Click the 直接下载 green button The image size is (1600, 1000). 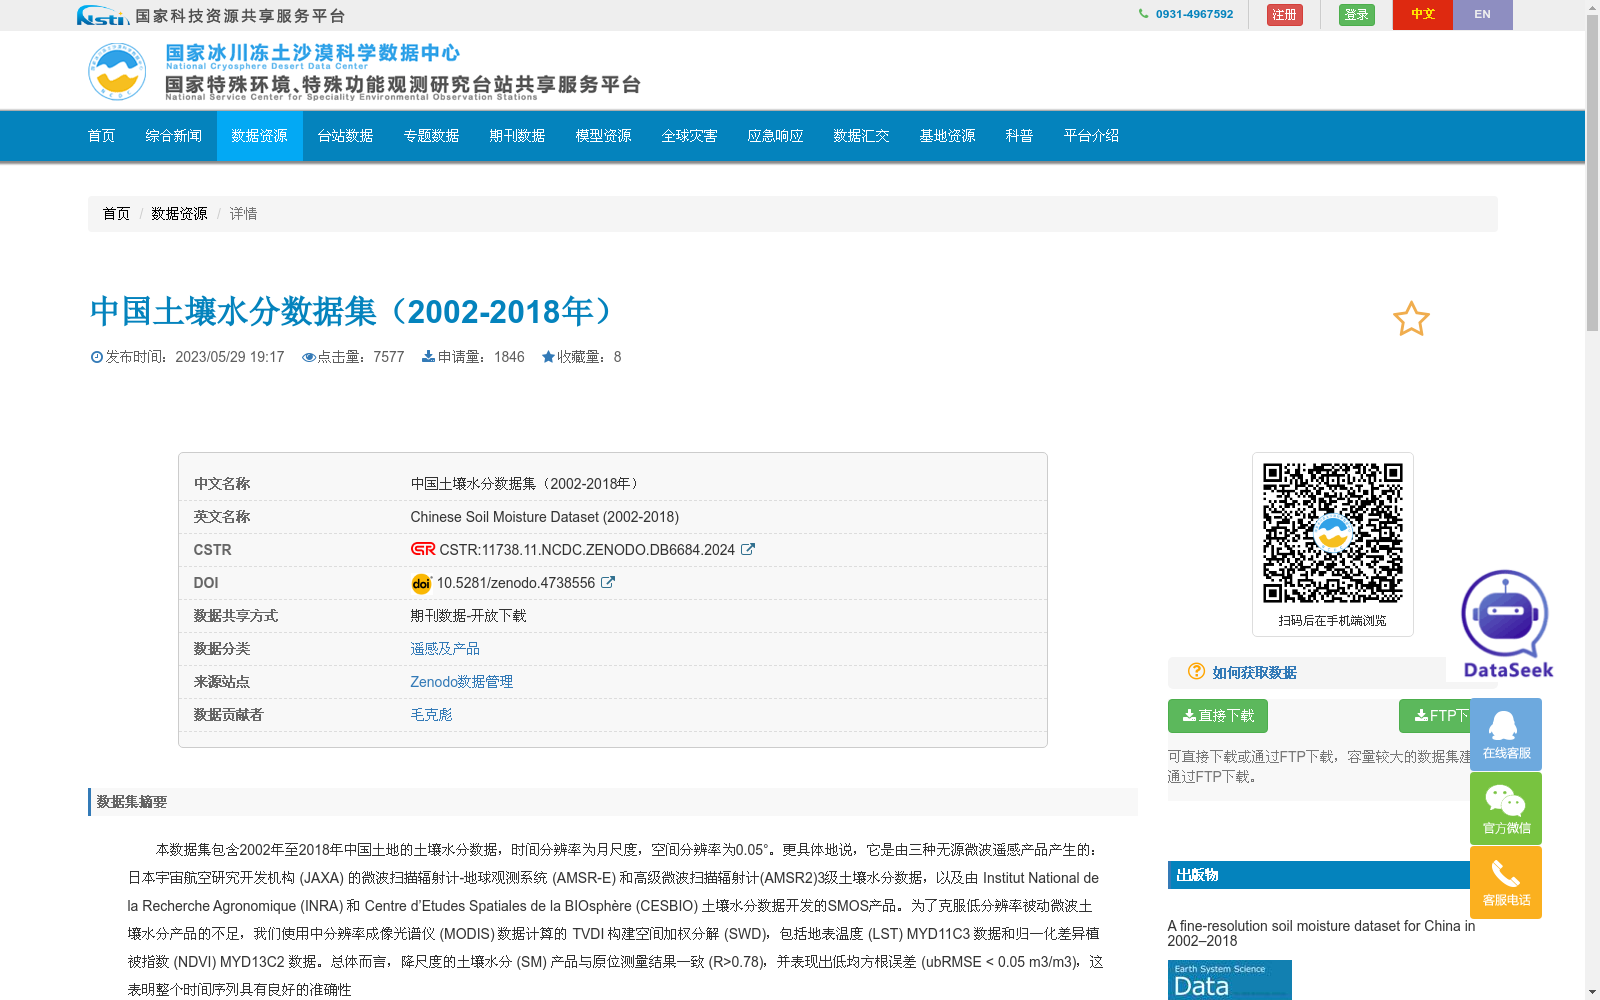click(x=1217, y=716)
